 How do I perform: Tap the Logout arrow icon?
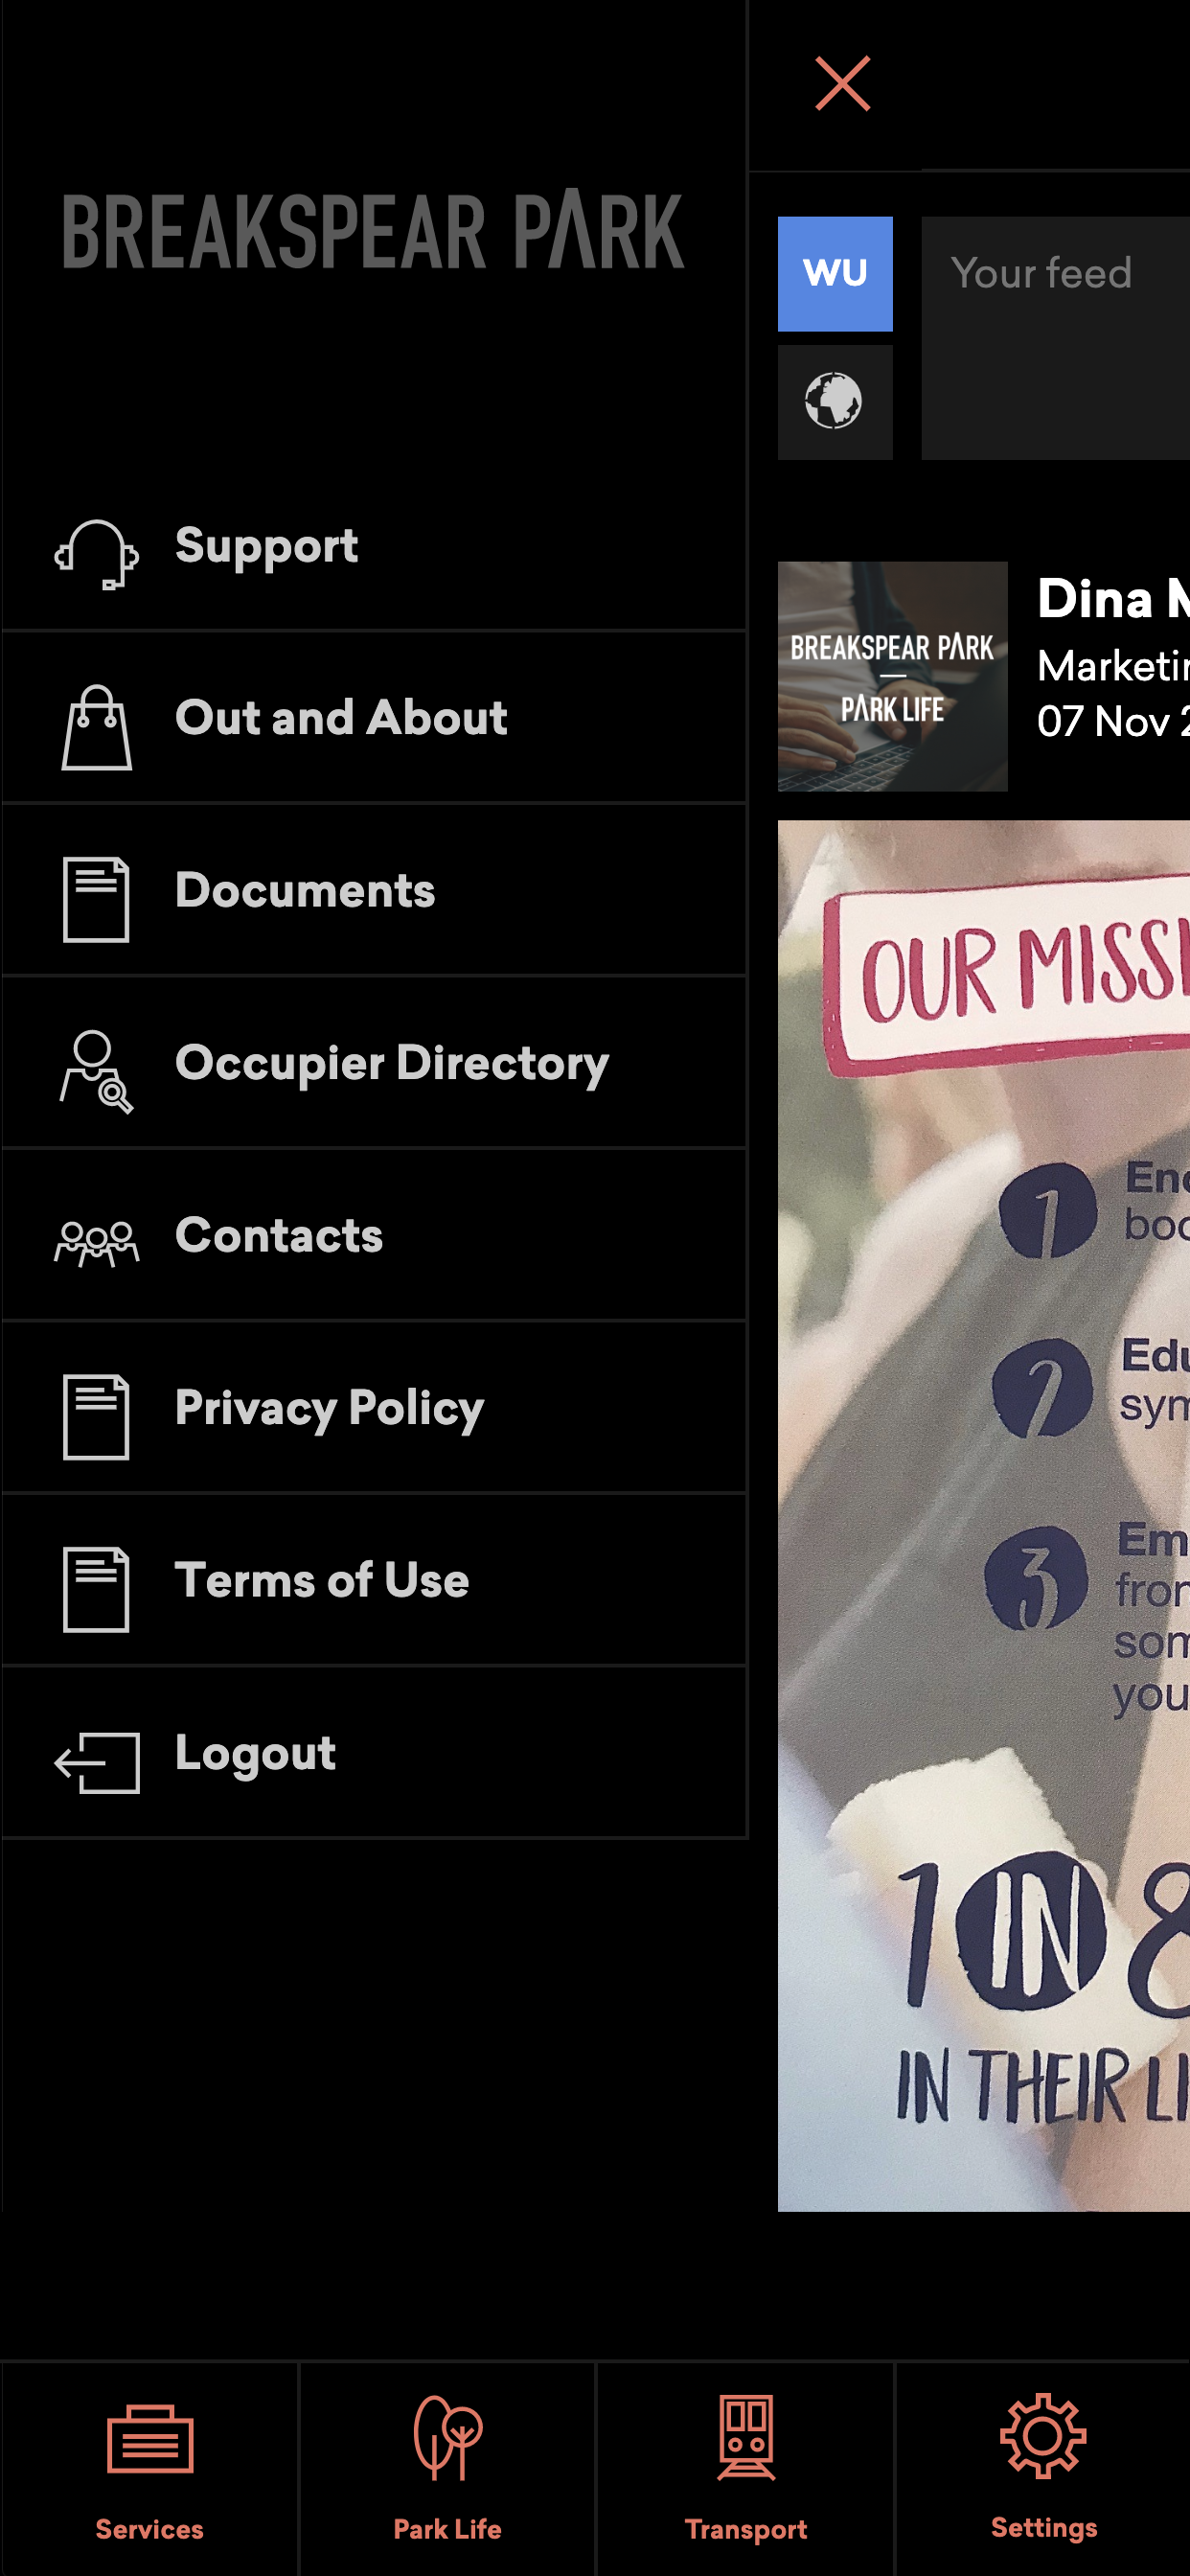96,1762
